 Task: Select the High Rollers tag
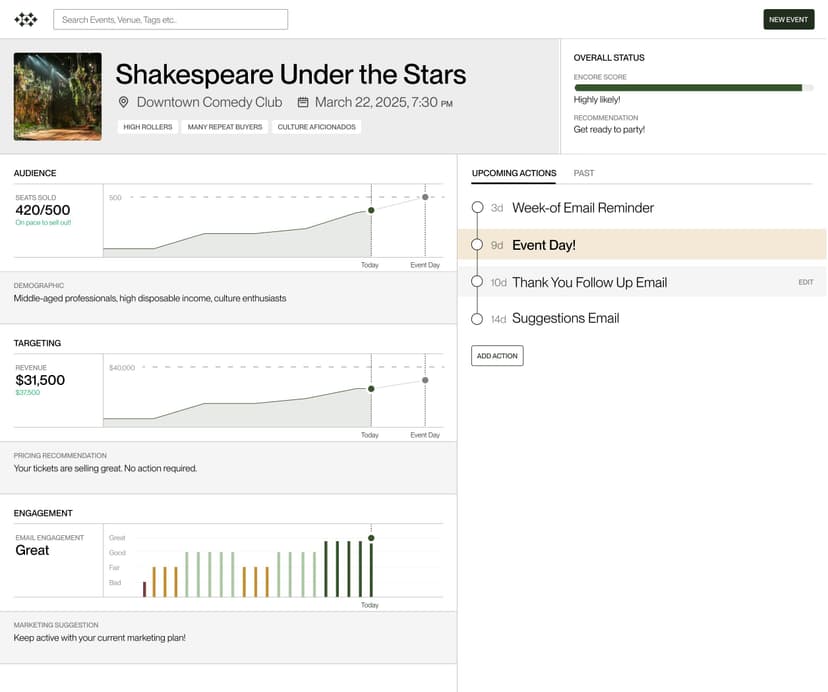pos(147,127)
